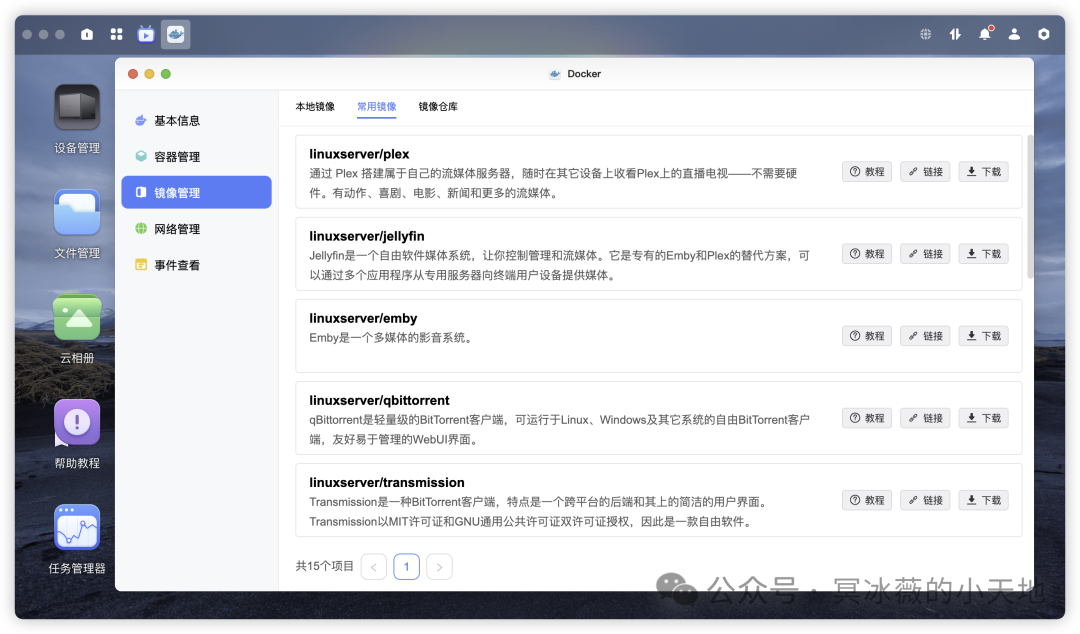Open 事件查看 in Docker sidebar
The image size is (1080, 634).
click(x=196, y=265)
